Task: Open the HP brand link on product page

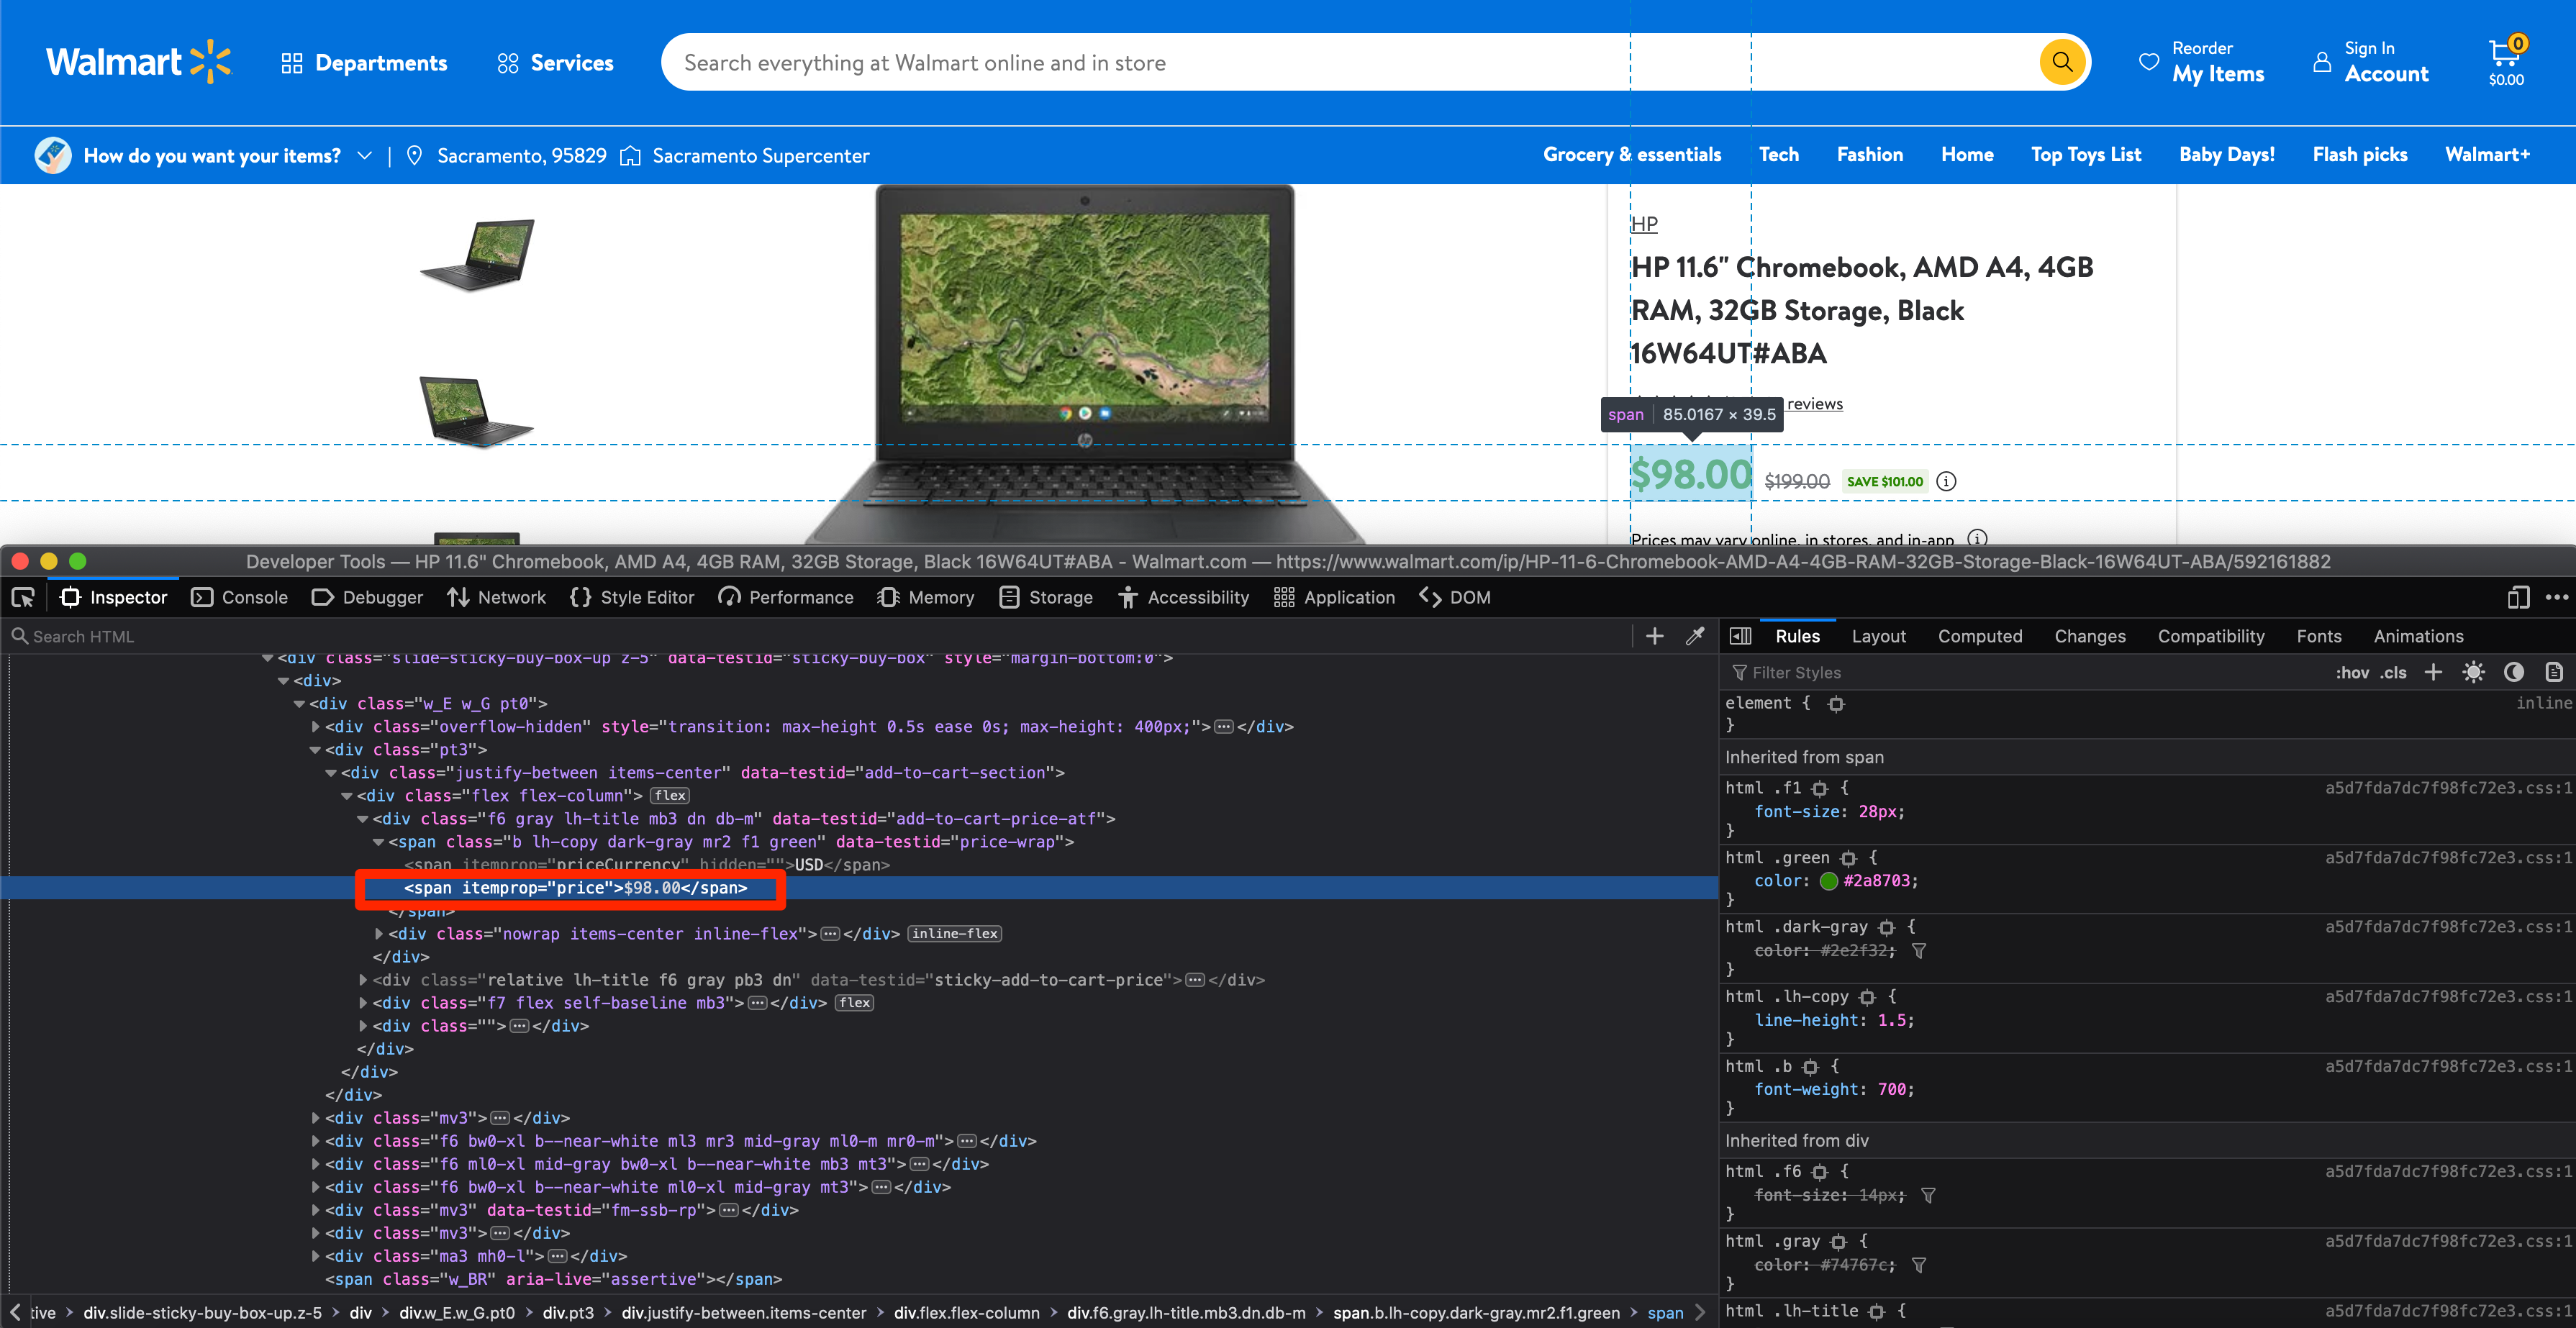Action: pos(1644,222)
